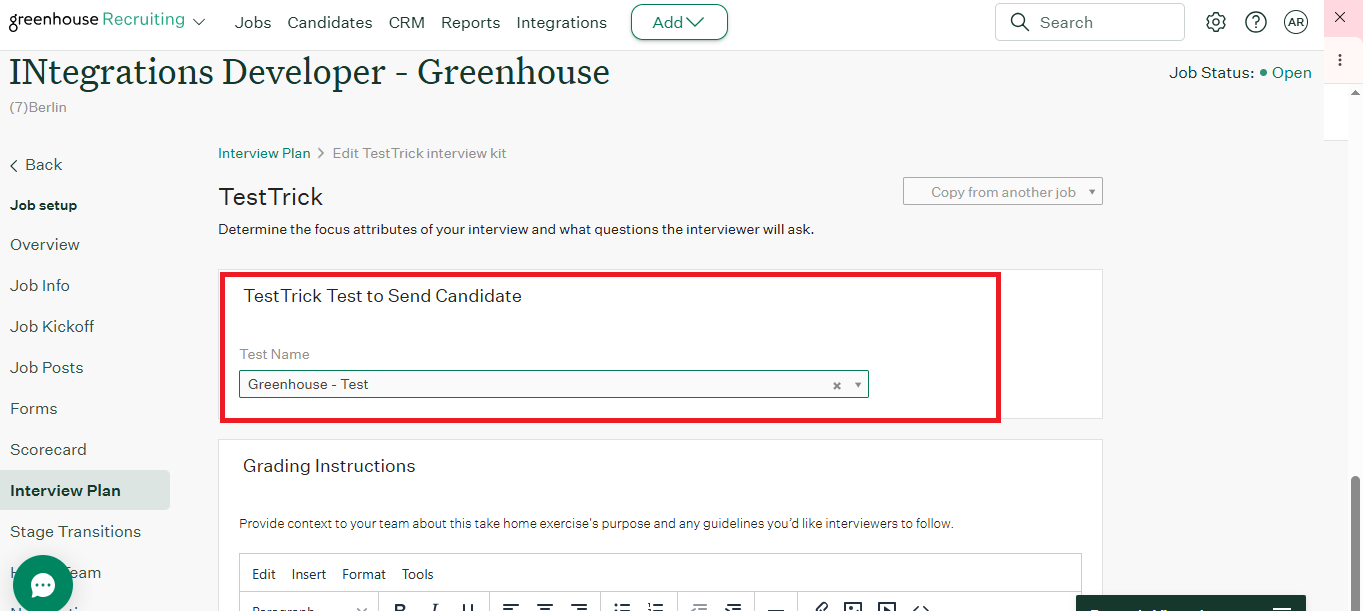Click the Interview Plan breadcrumb link

tap(265, 153)
